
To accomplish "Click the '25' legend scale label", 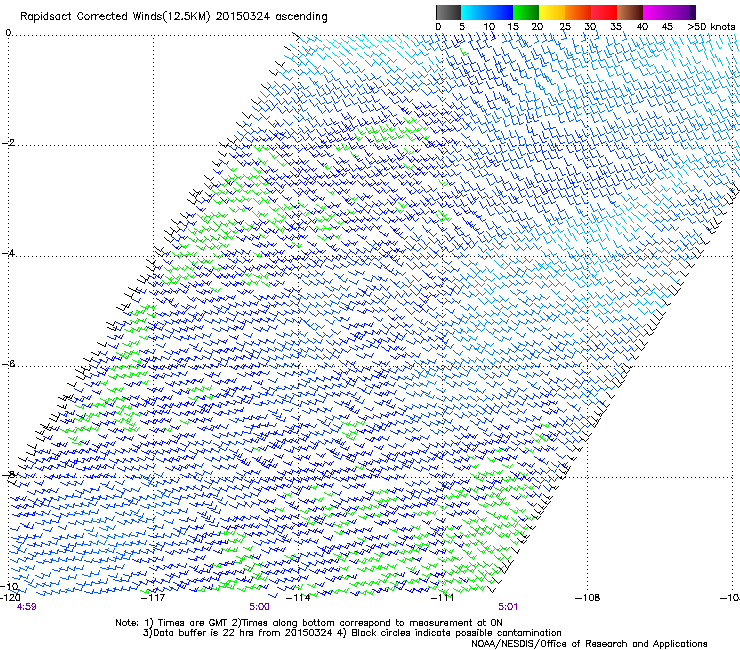I will [x=565, y=27].
